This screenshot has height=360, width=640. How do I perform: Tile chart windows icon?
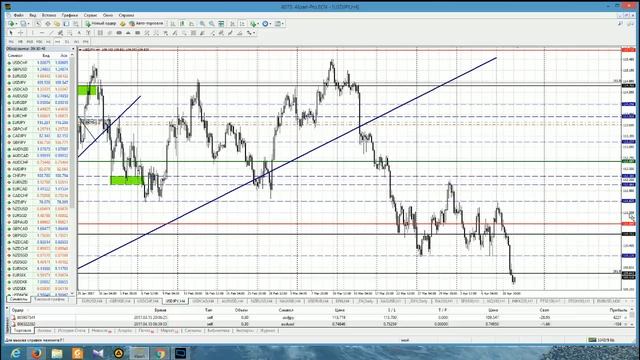tap(221, 24)
